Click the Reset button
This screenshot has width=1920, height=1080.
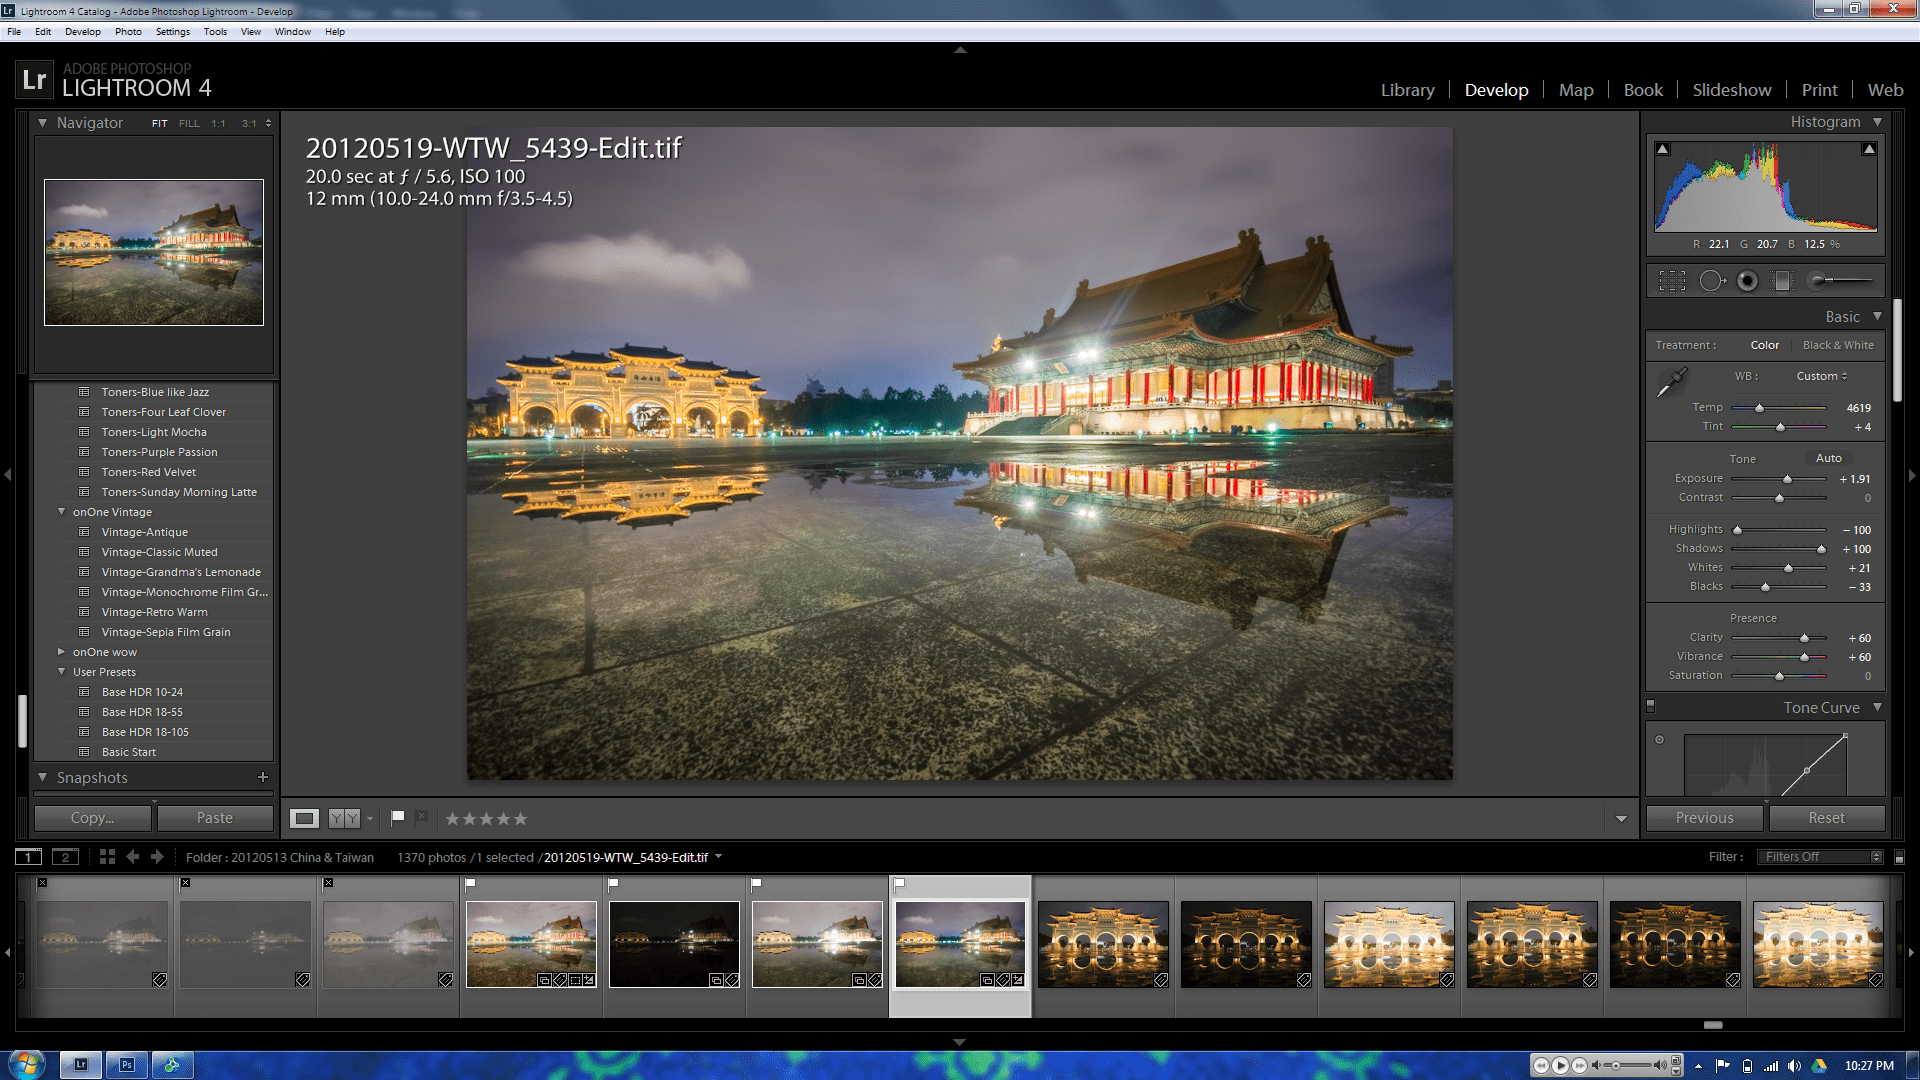coord(1826,818)
